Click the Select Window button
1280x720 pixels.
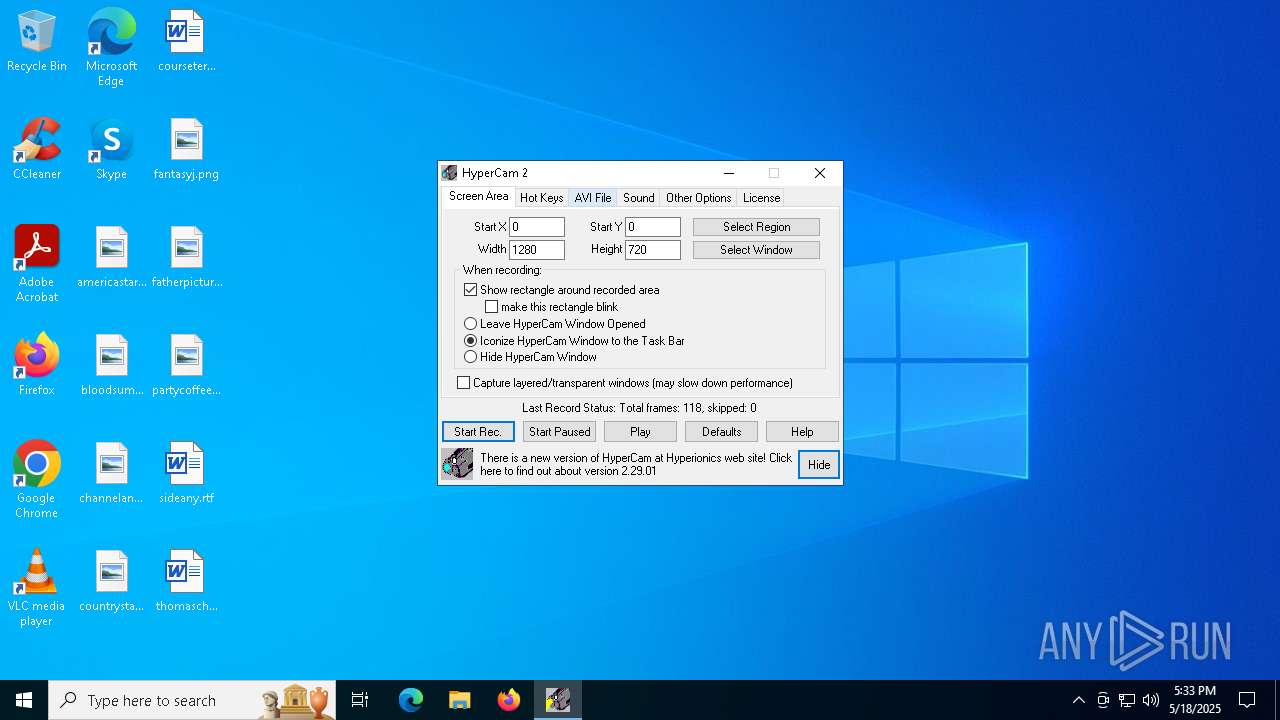pyautogui.click(x=756, y=250)
